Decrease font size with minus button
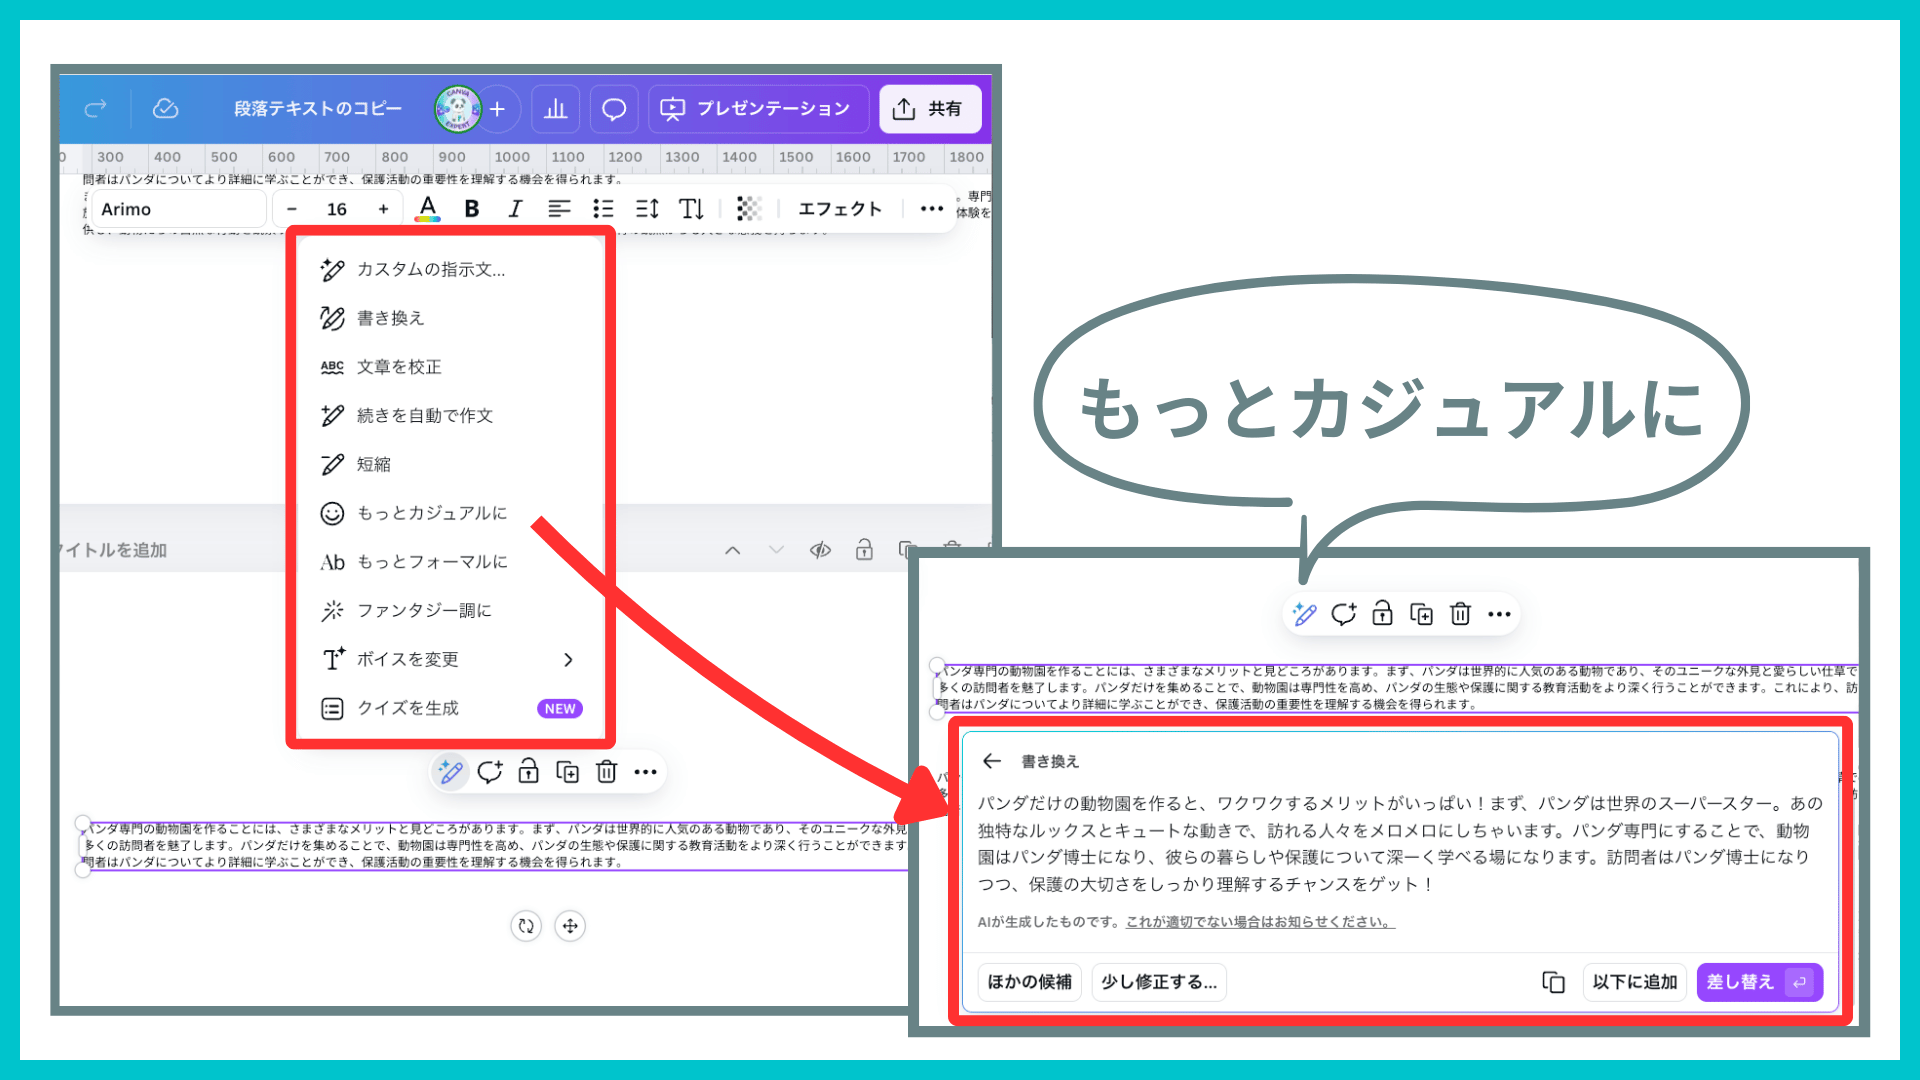This screenshot has width=1920, height=1080. pyautogui.click(x=292, y=209)
